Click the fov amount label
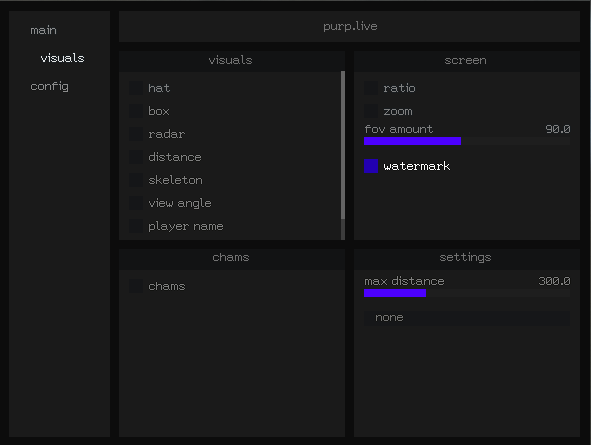This screenshot has height=445, width=591. coord(399,129)
